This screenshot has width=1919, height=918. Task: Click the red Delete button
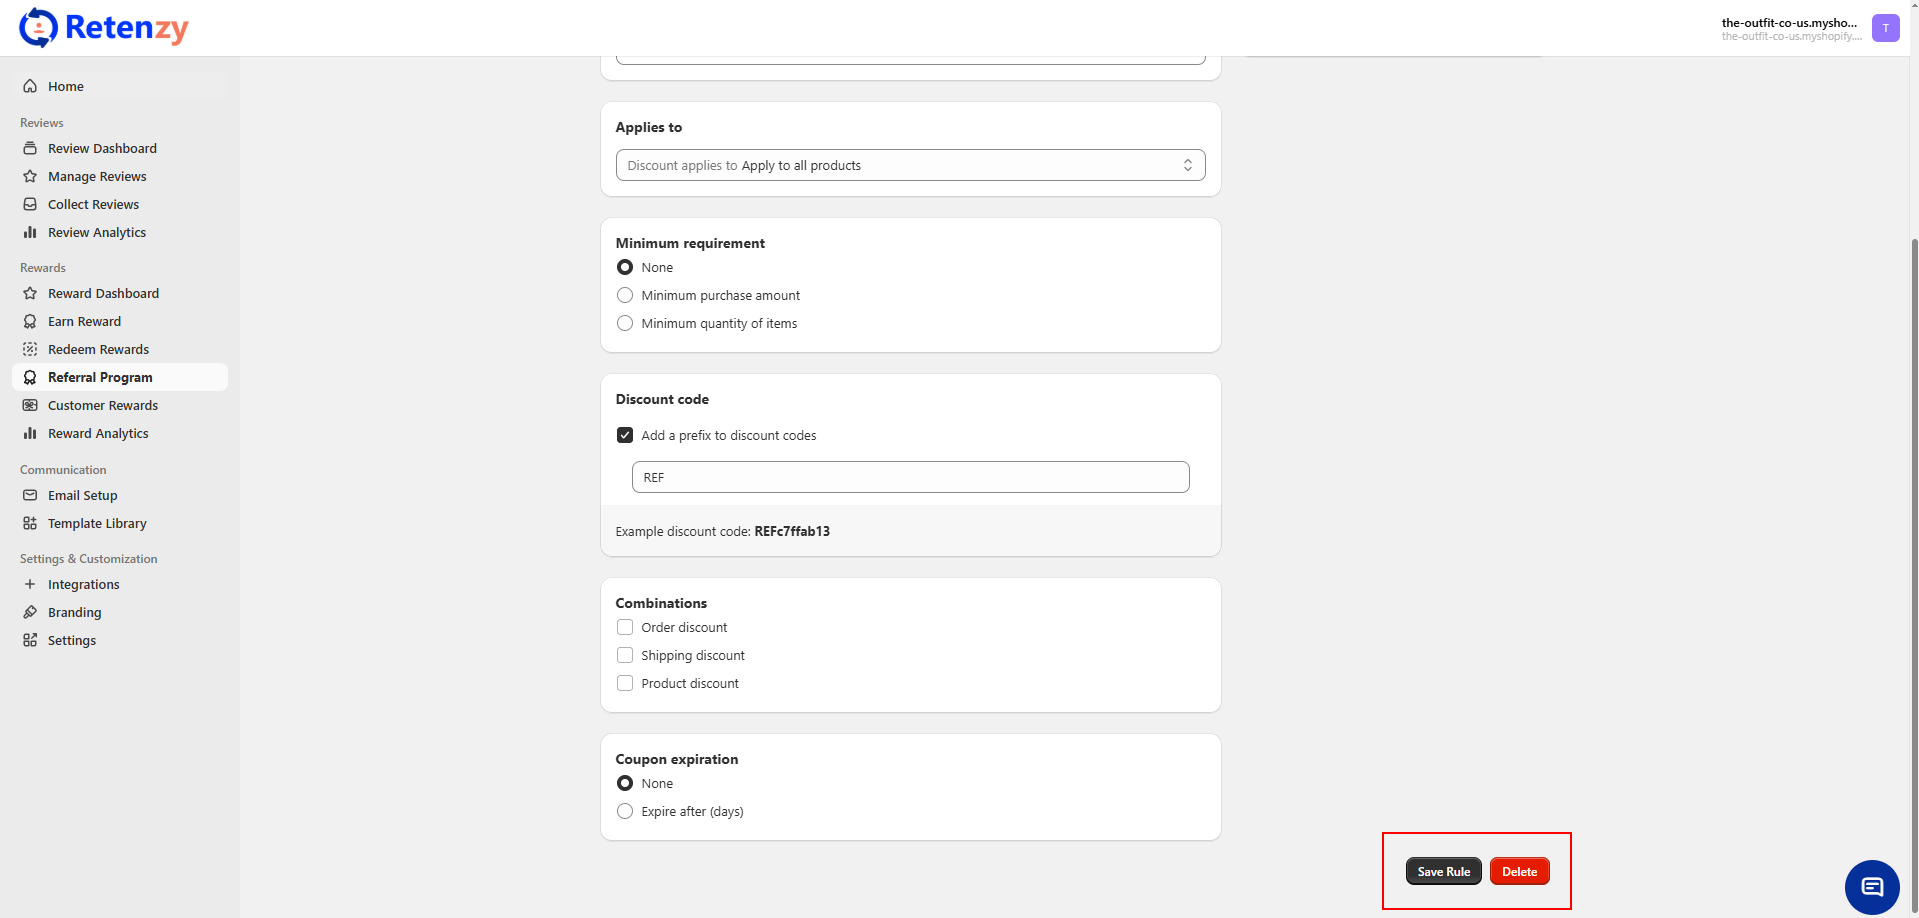coord(1519,871)
